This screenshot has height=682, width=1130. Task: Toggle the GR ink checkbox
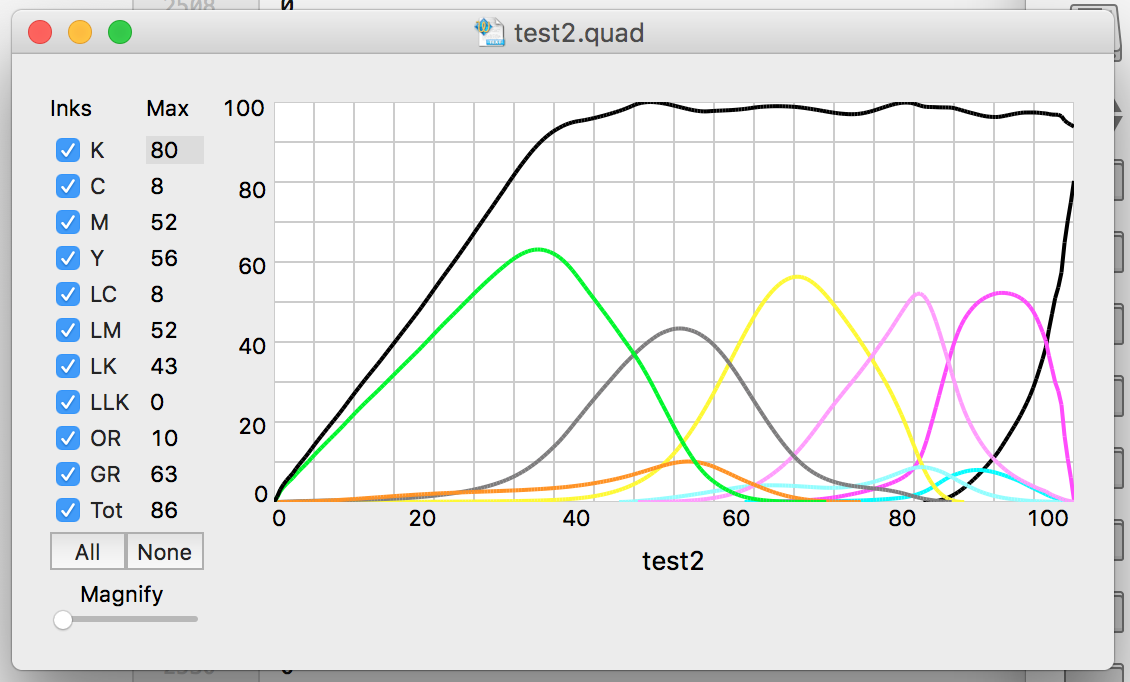click(68, 474)
